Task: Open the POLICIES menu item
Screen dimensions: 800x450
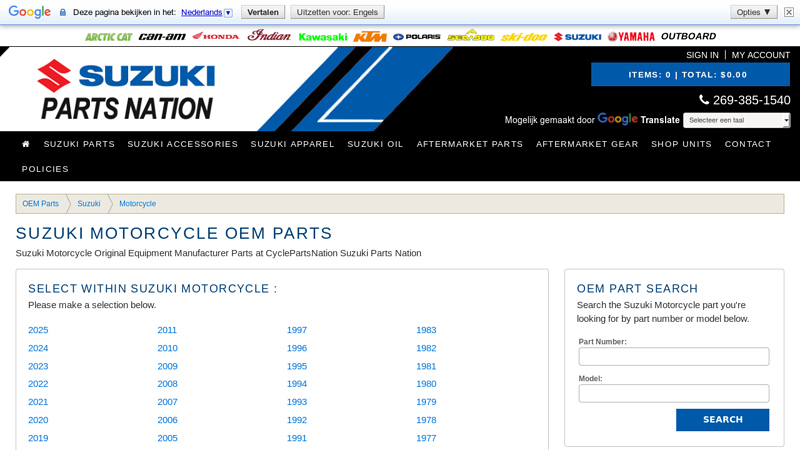Action: (45, 169)
